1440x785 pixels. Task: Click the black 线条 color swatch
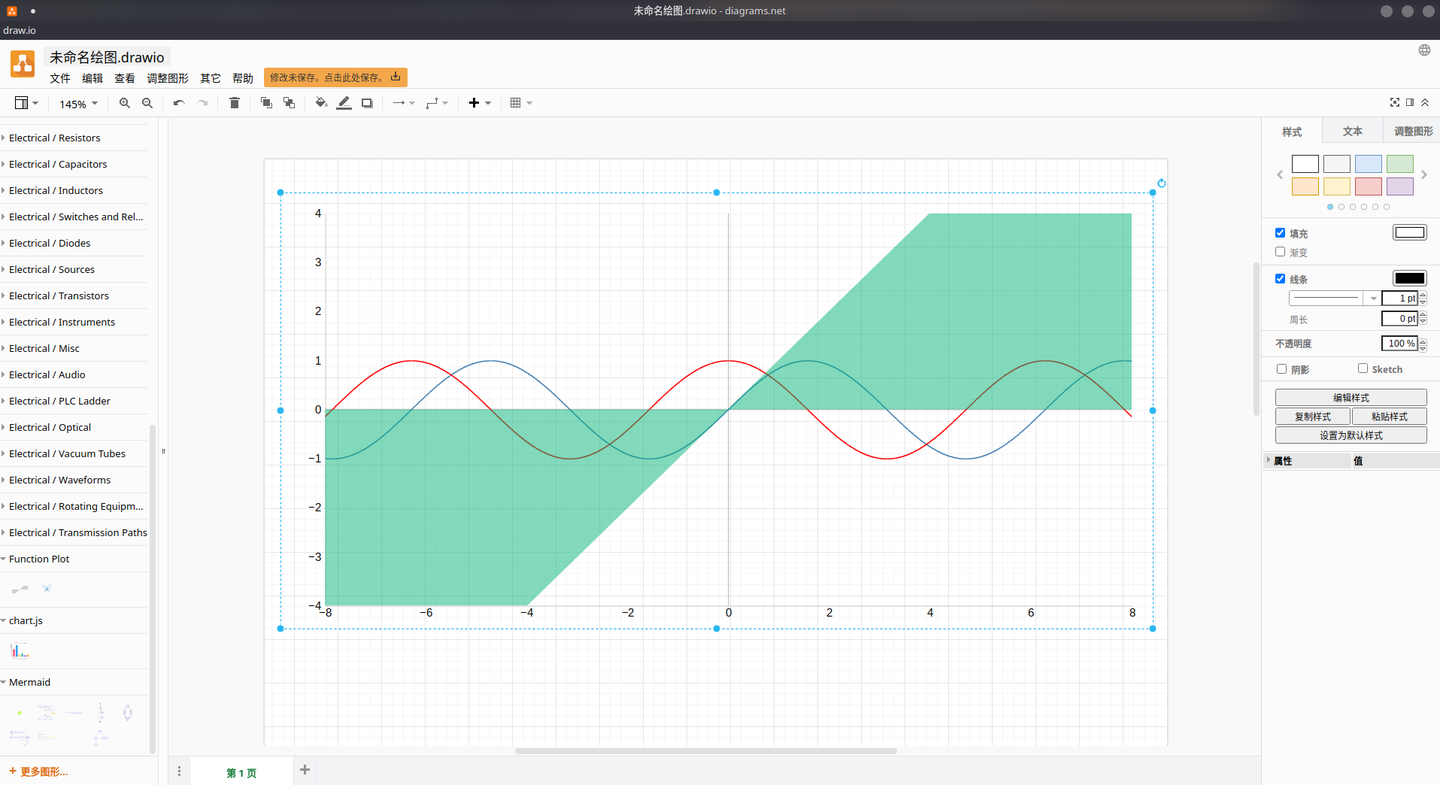tap(1409, 278)
